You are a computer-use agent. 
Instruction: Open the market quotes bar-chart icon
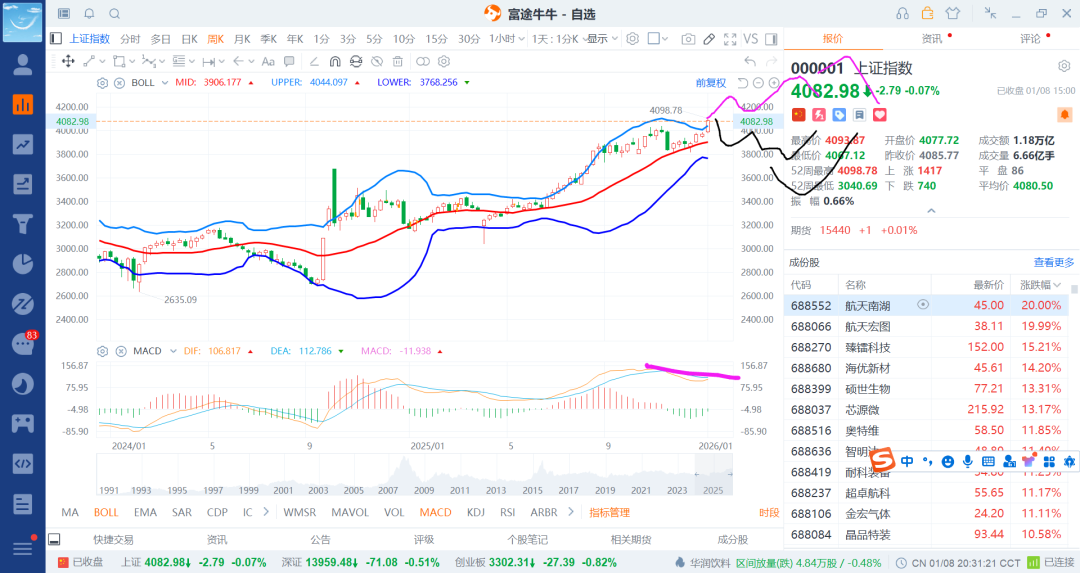coord(23,105)
